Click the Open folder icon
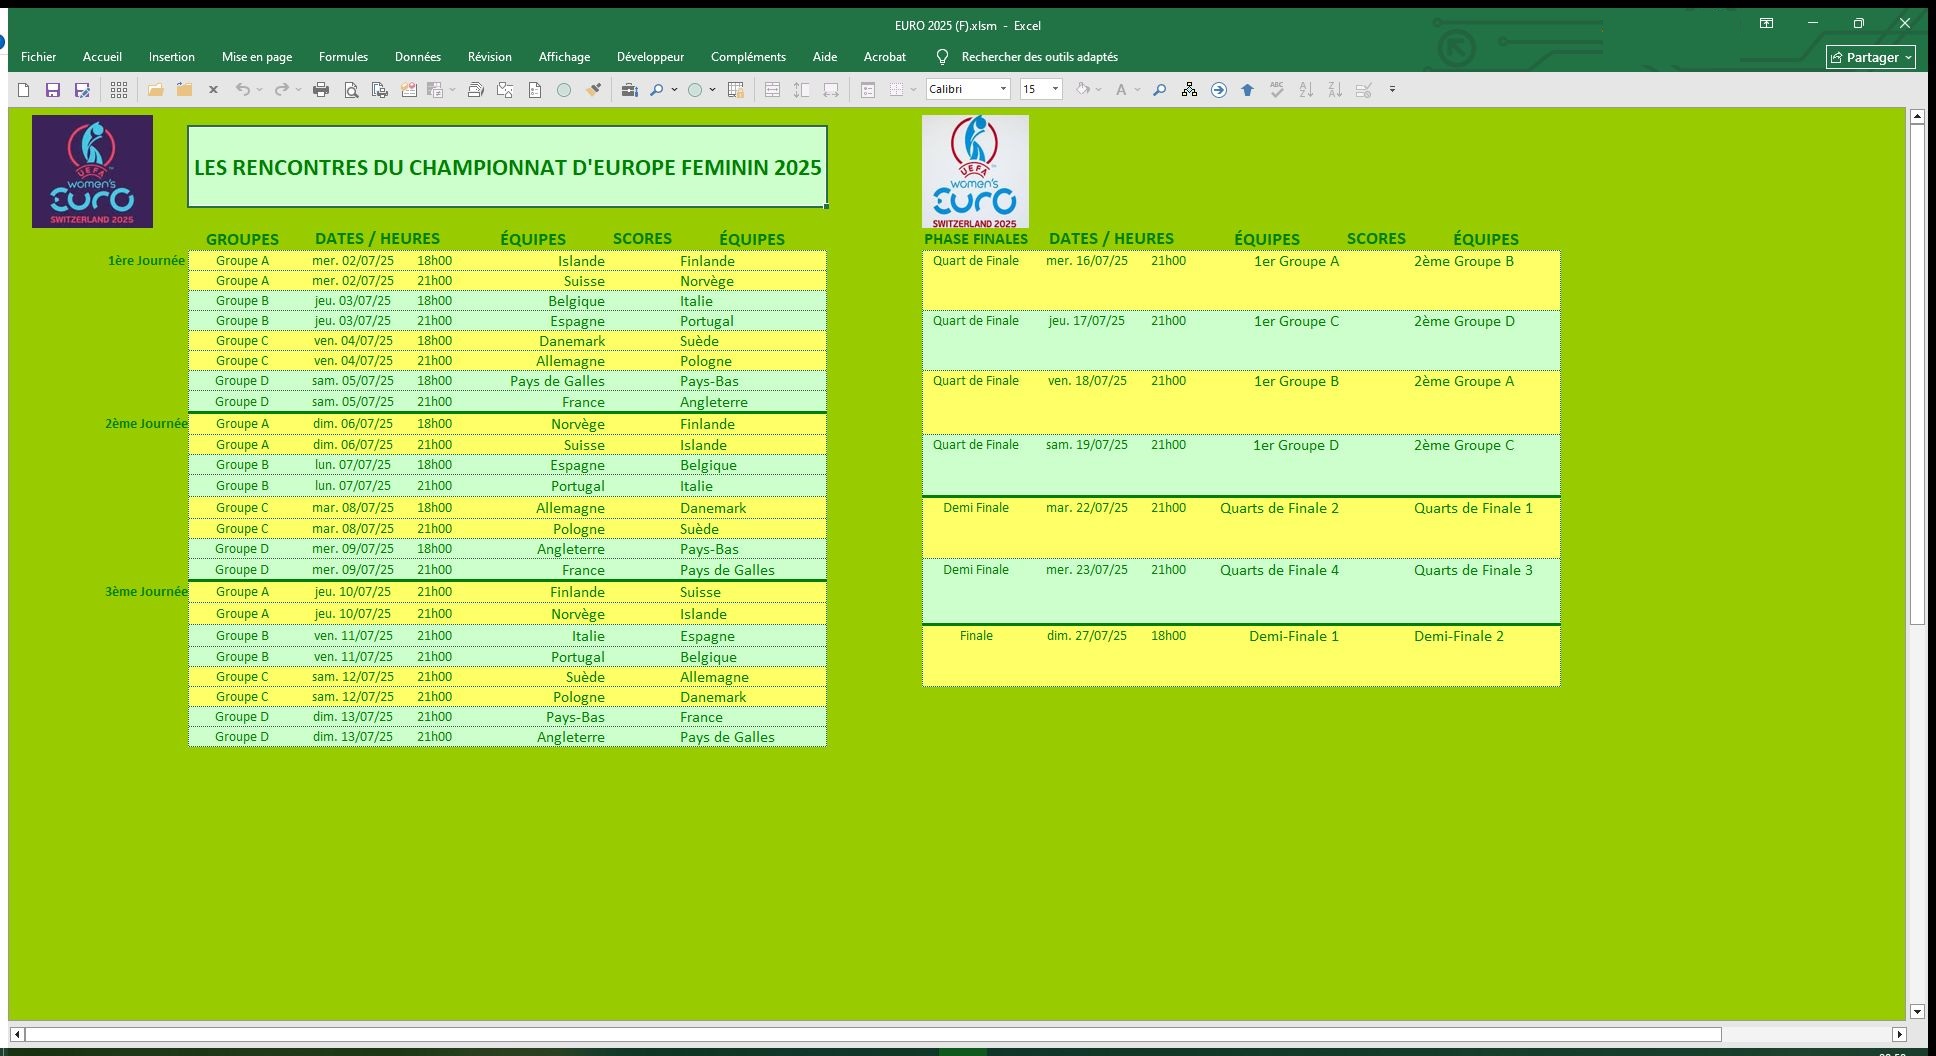Image resolution: width=1936 pixels, height=1056 pixels. [x=155, y=90]
